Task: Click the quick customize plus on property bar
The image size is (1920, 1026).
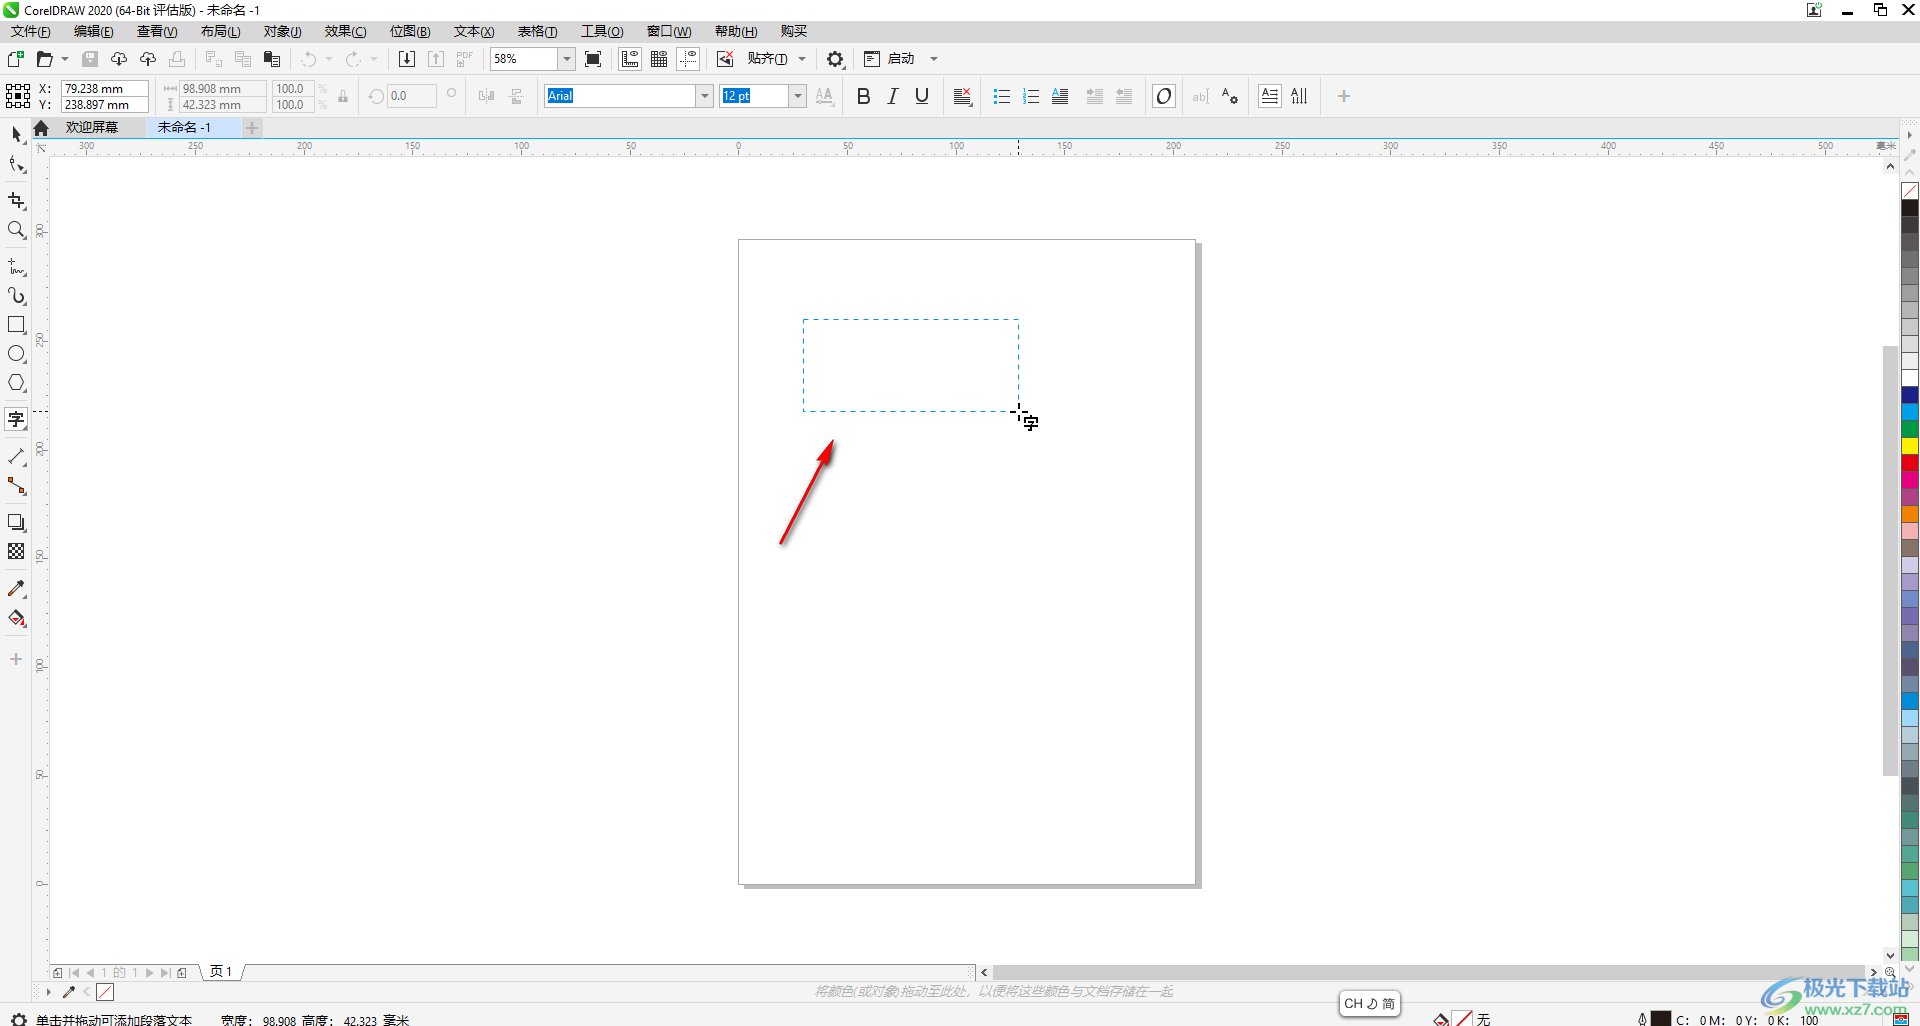Action: tap(1344, 96)
